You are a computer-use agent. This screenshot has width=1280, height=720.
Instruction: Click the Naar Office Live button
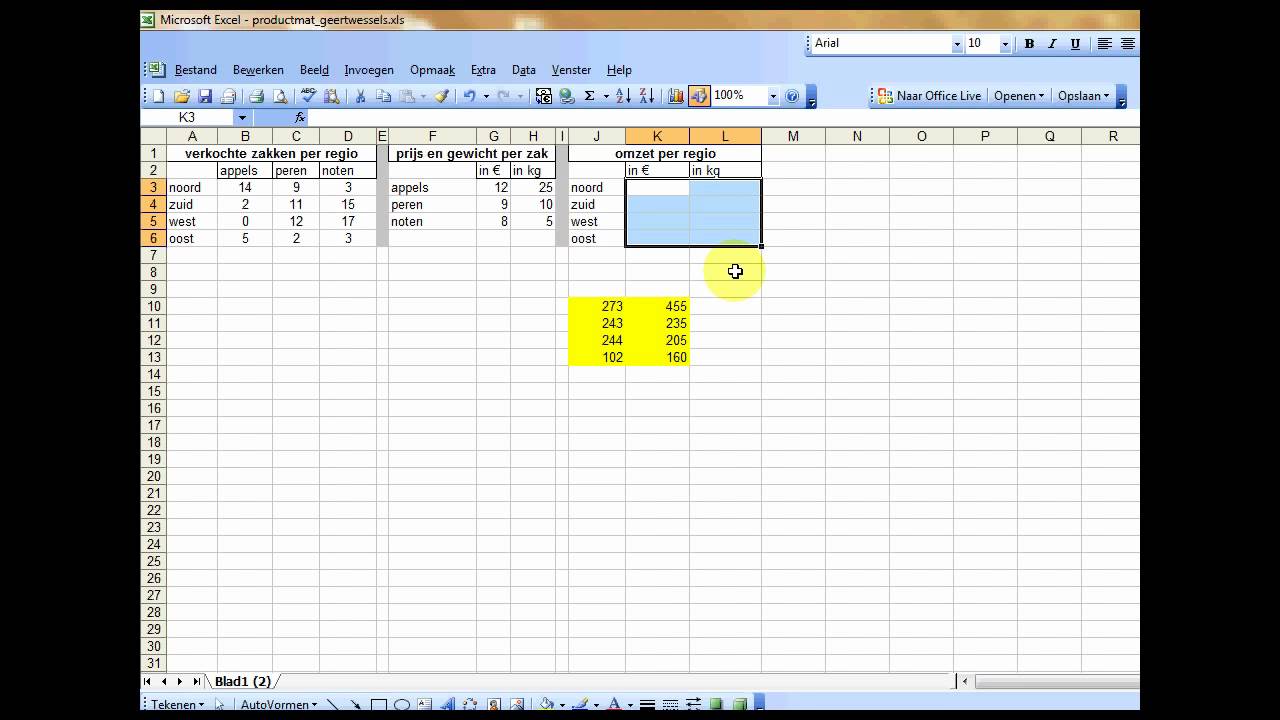929,96
